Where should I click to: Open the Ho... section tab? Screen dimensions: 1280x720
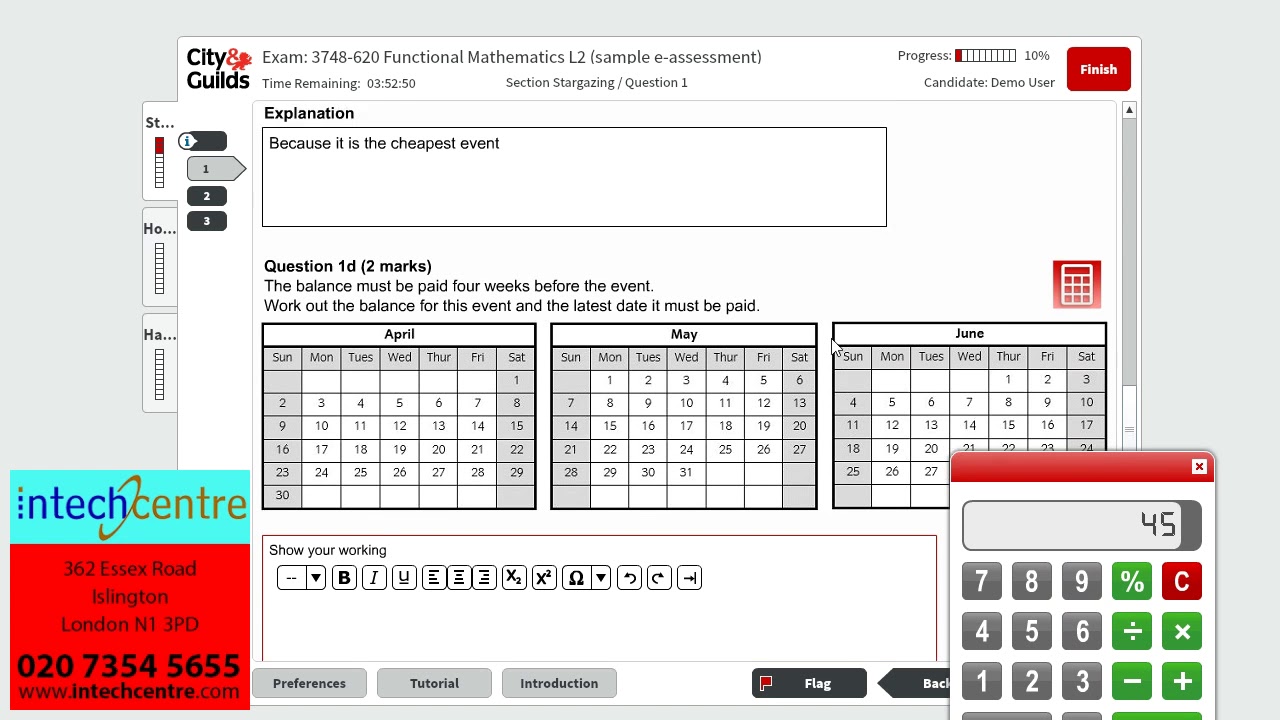[x=160, y=256]
